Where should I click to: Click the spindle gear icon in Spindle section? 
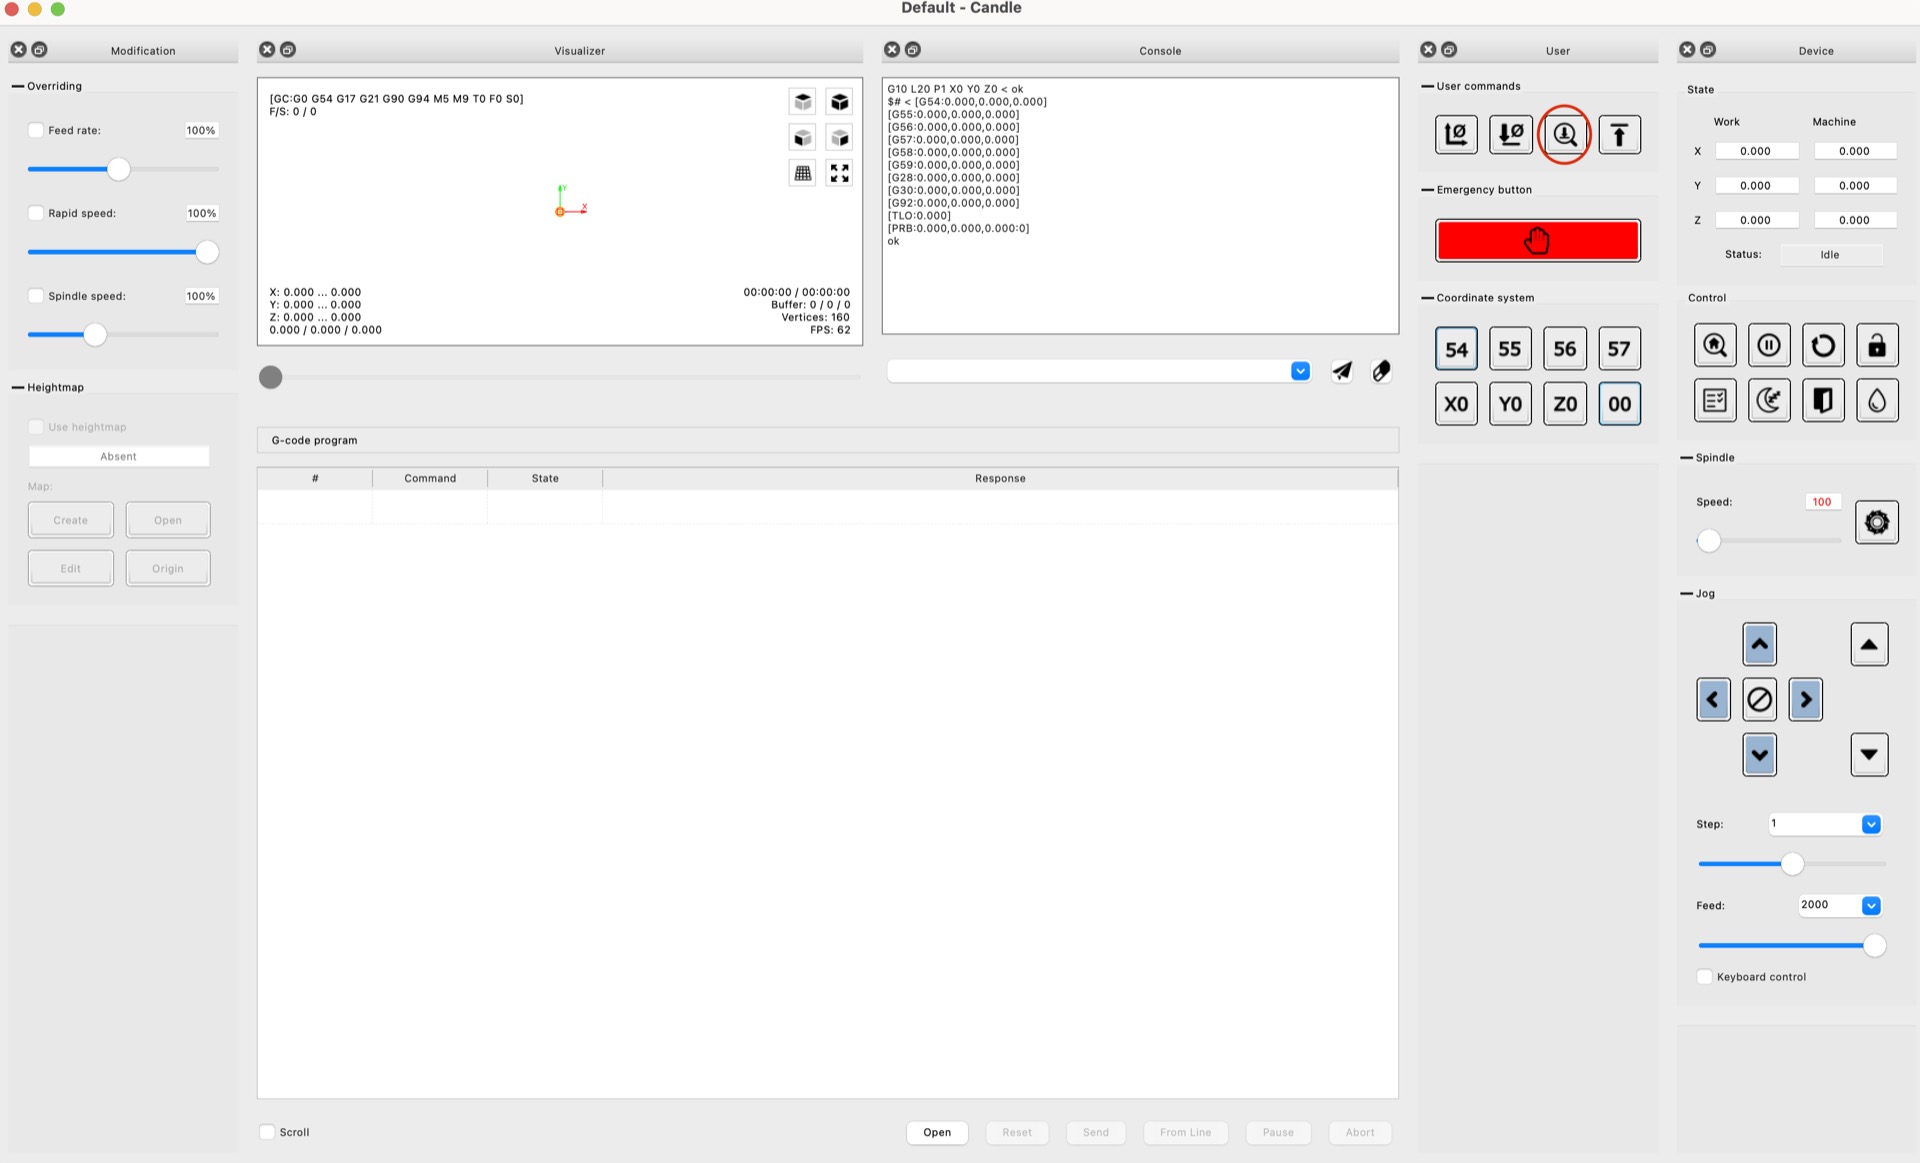click(x=1877, y=521)
